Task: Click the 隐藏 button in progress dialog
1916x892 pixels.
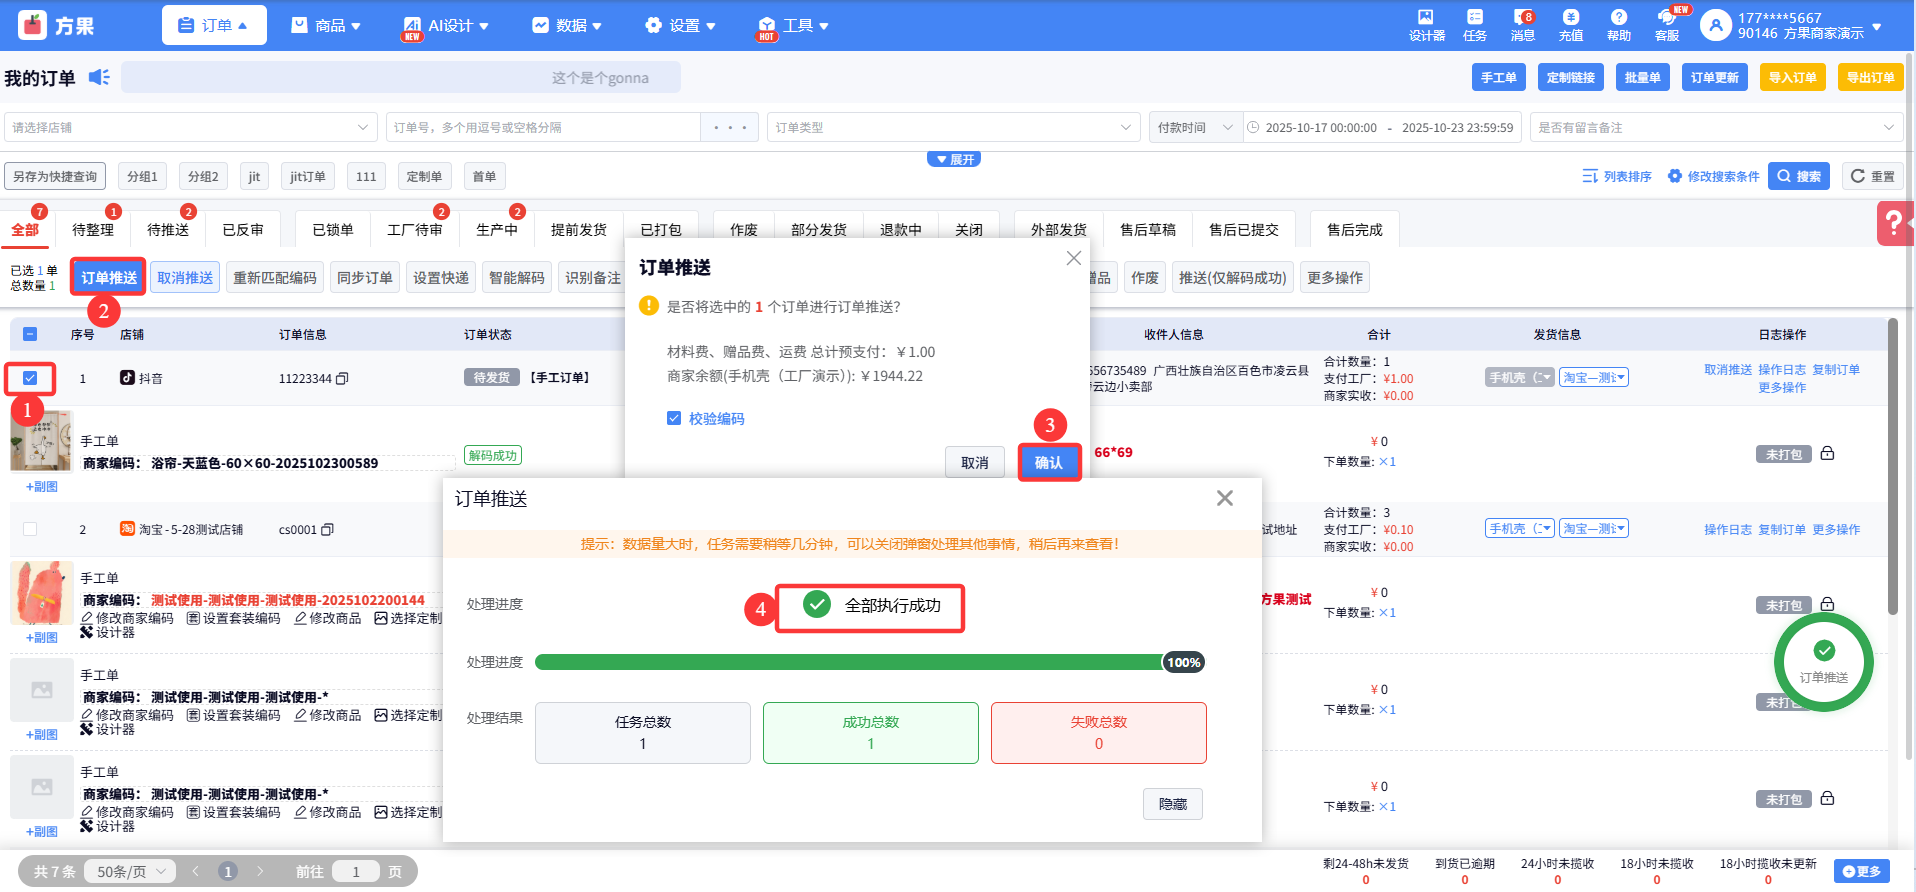Action: 1172,804
